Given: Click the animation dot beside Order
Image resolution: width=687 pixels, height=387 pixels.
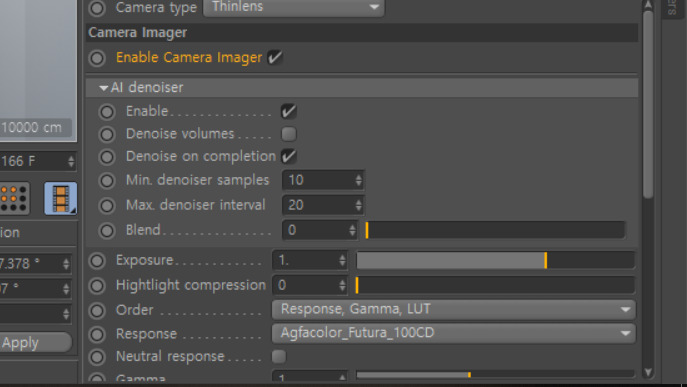Looking at the screenshot, I should [x=97, y=311].
